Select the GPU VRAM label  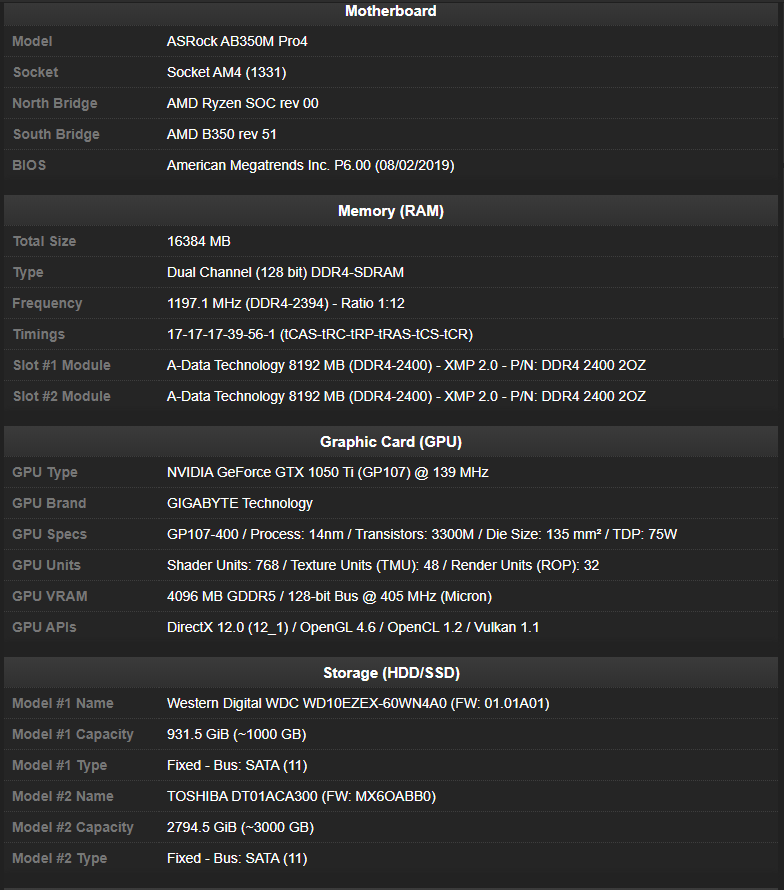pyautogui.click(x=50, y=597)
